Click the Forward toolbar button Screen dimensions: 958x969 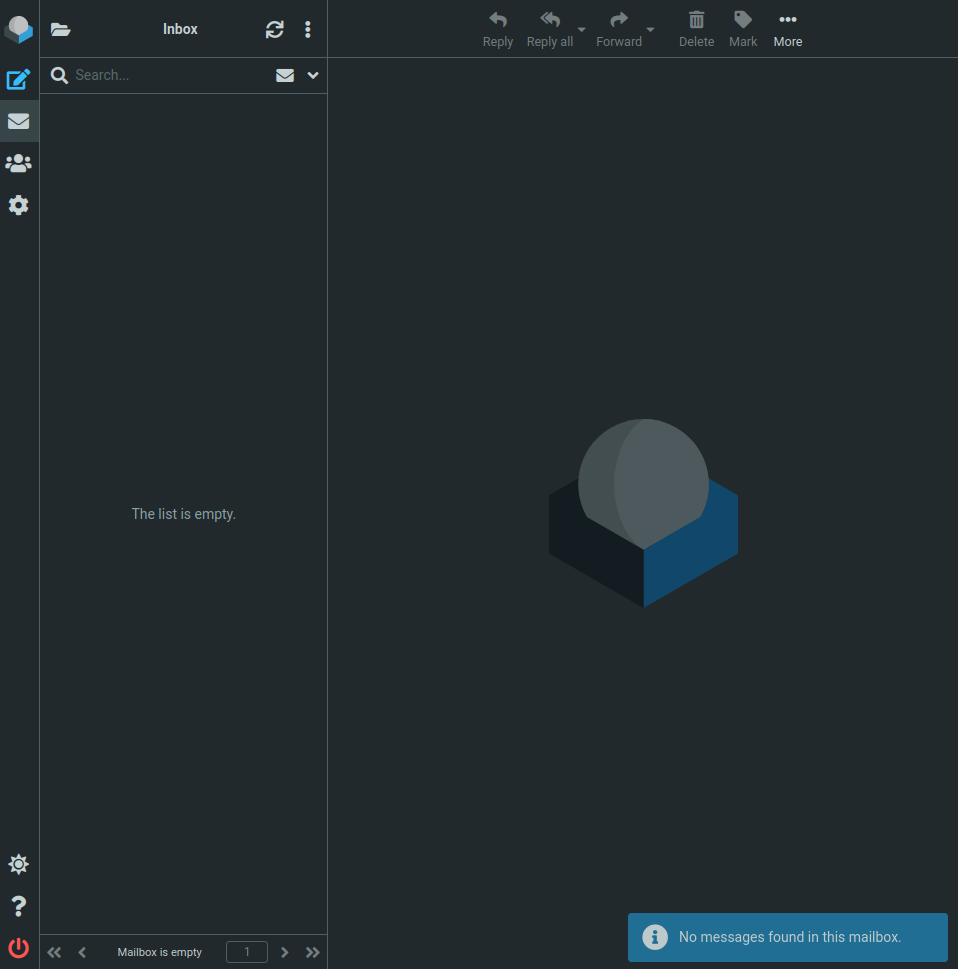click(x=619, y=29)
